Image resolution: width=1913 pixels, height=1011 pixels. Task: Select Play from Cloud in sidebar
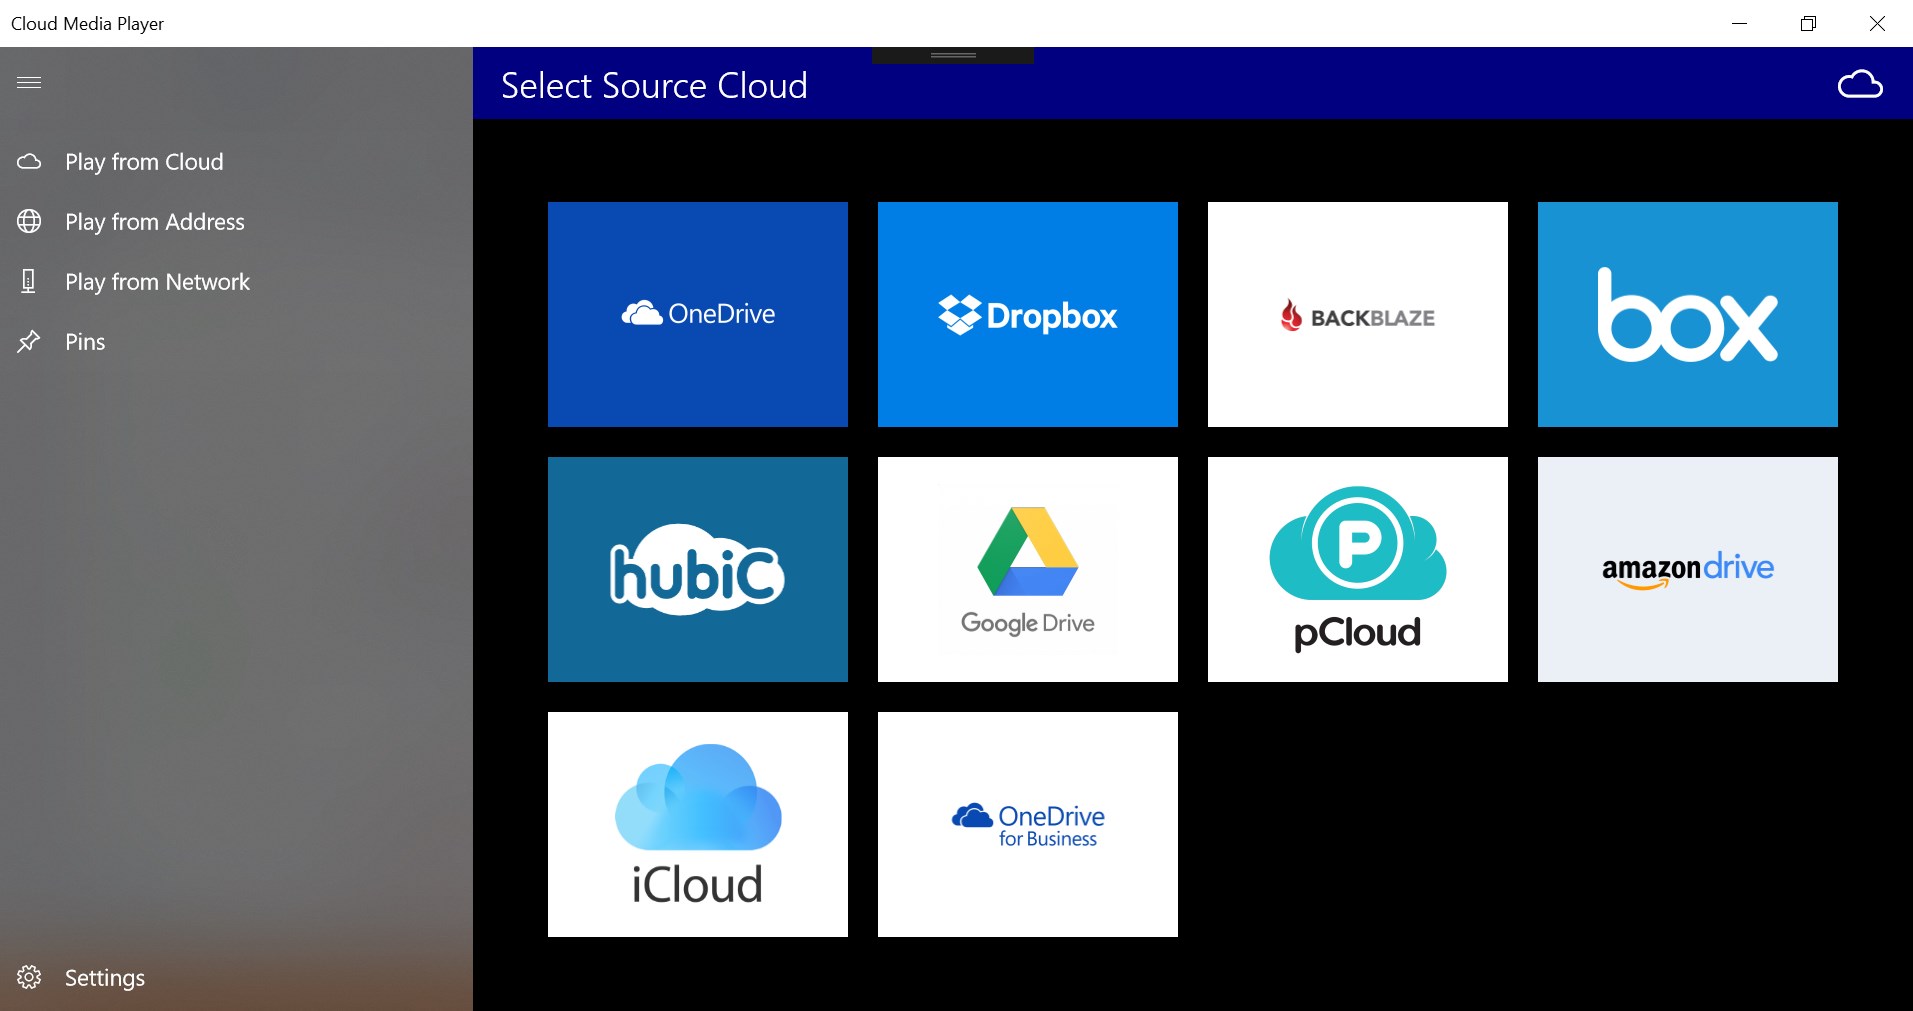(x=236, y=162)
